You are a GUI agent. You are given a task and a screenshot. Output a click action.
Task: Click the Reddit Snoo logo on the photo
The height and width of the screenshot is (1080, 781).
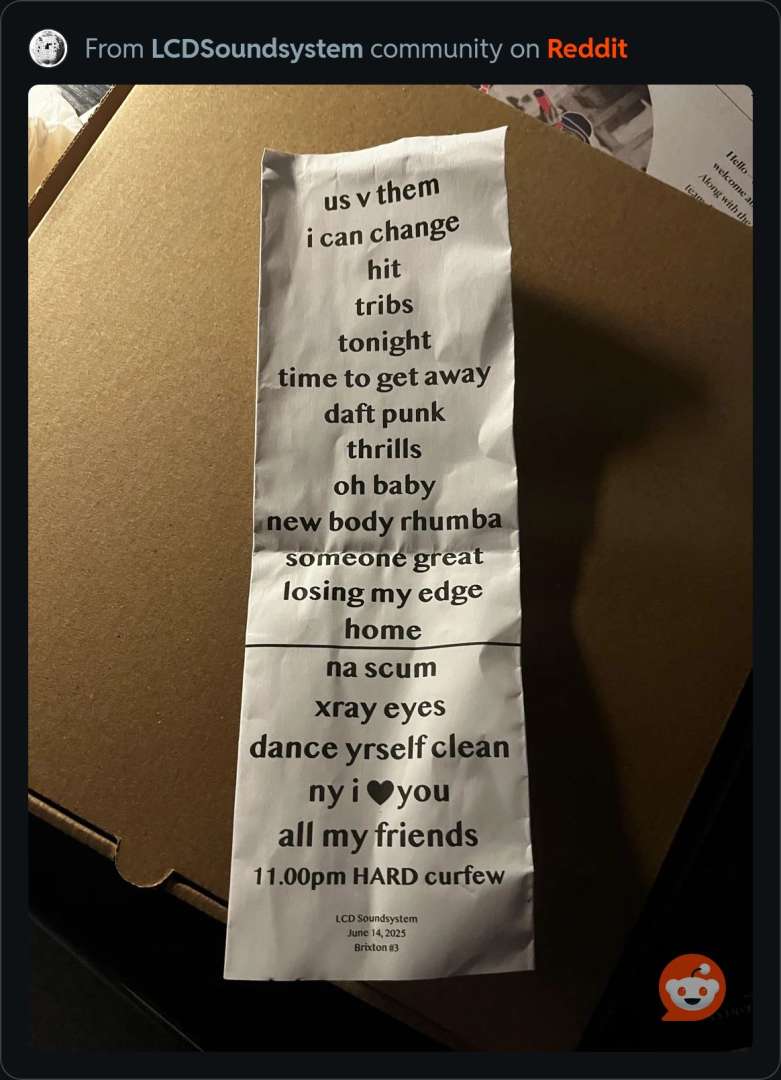[x=692, y=987]
